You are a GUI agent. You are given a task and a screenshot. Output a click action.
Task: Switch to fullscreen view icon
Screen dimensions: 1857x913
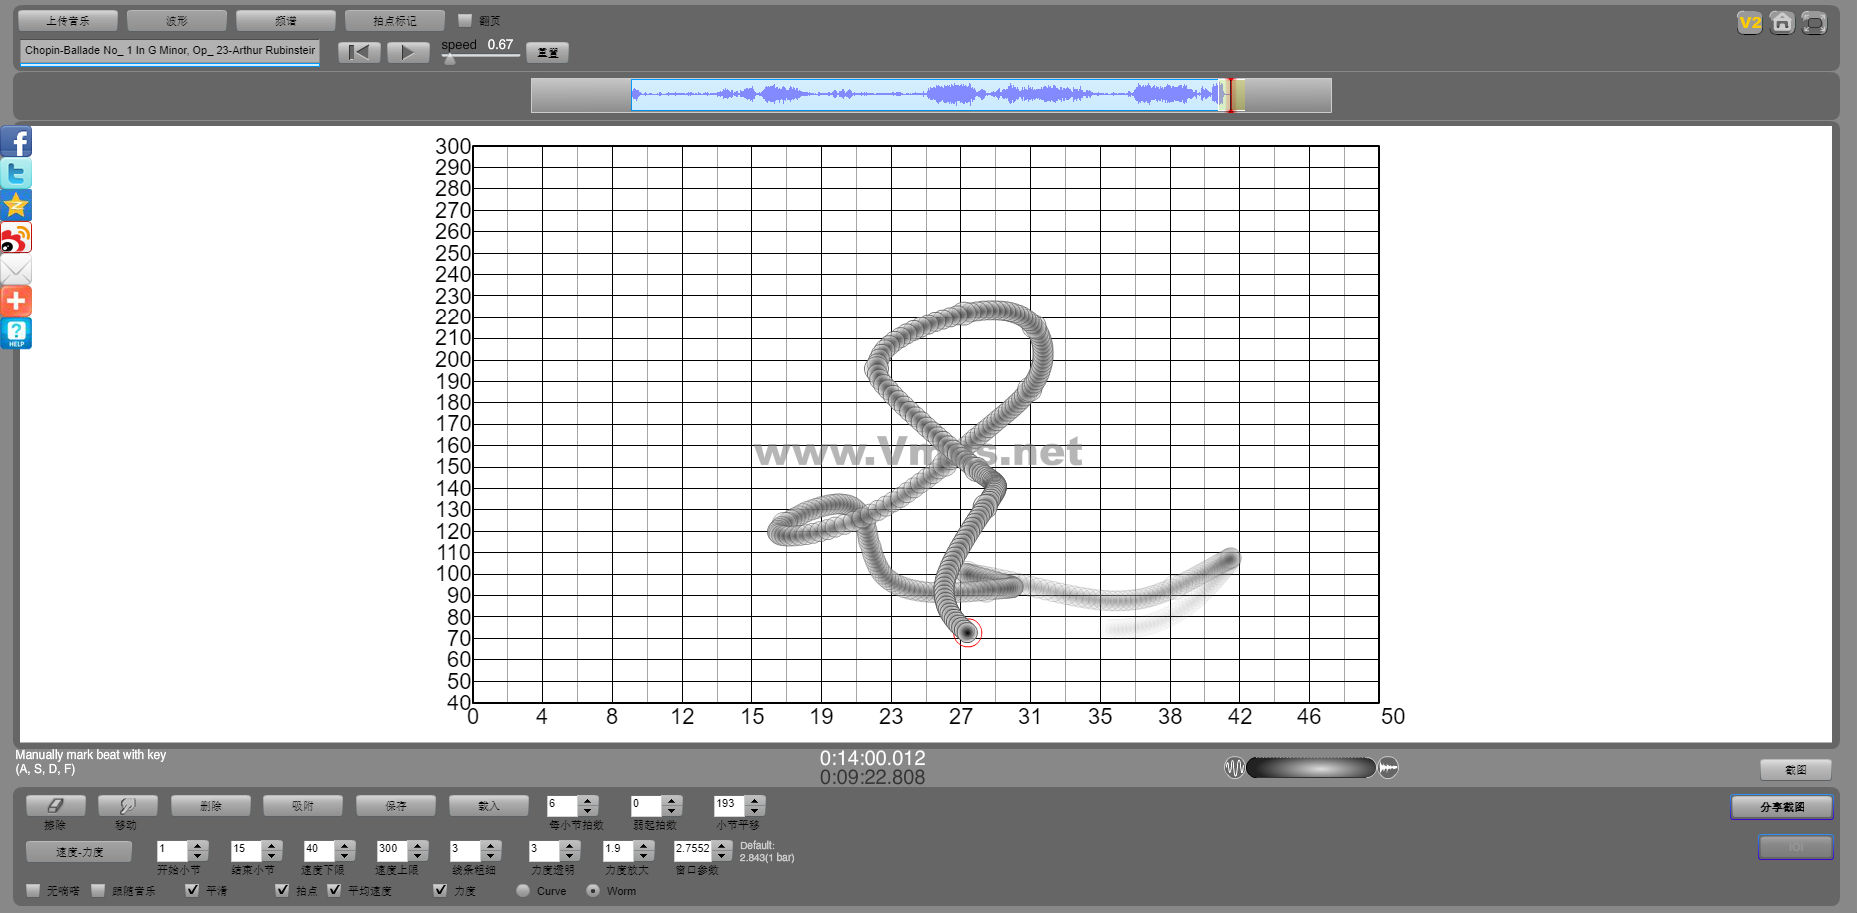1814,23
